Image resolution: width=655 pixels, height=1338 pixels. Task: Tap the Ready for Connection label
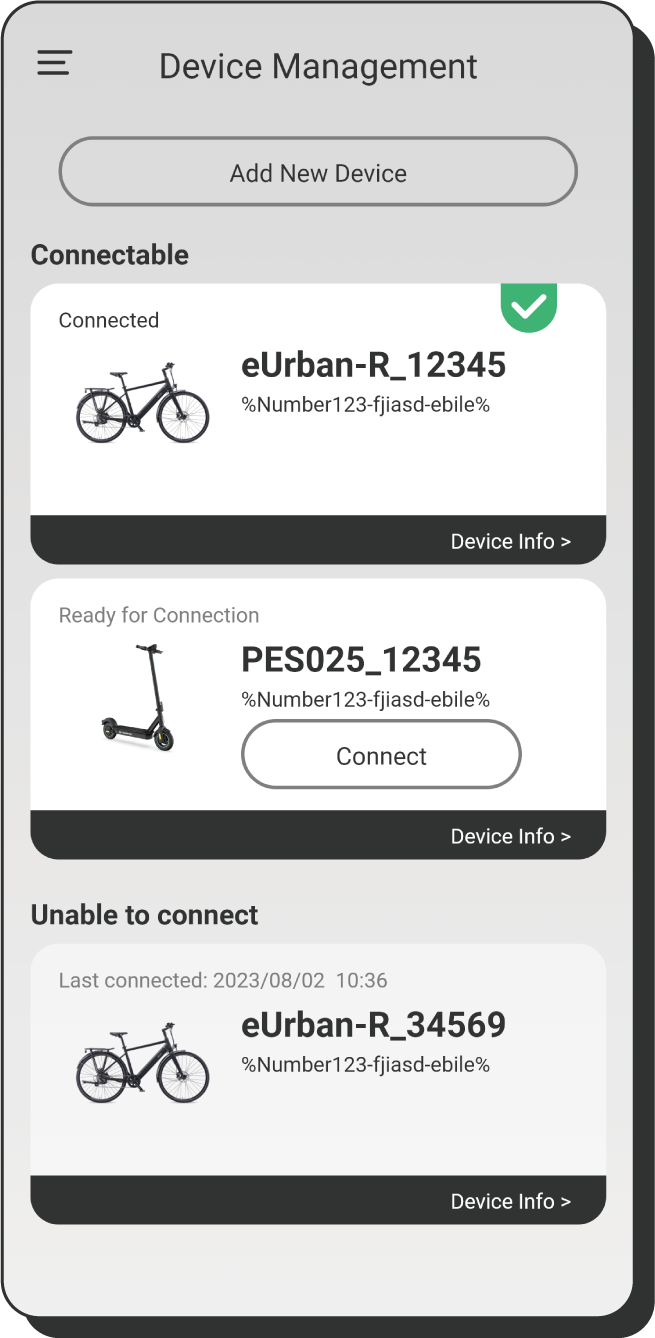pos(159,615)
